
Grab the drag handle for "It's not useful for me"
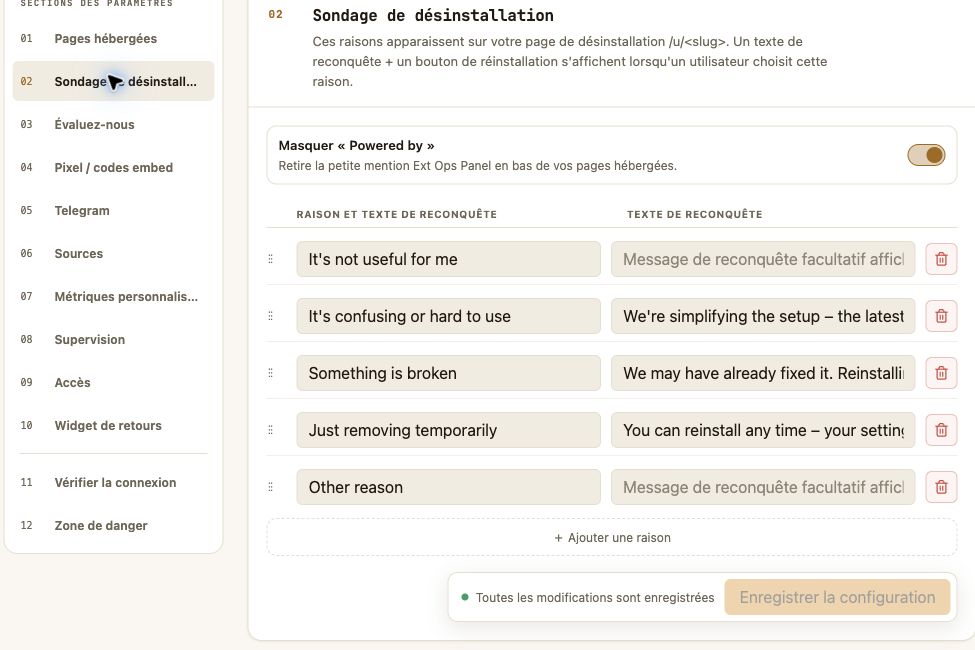coord(270,259)
